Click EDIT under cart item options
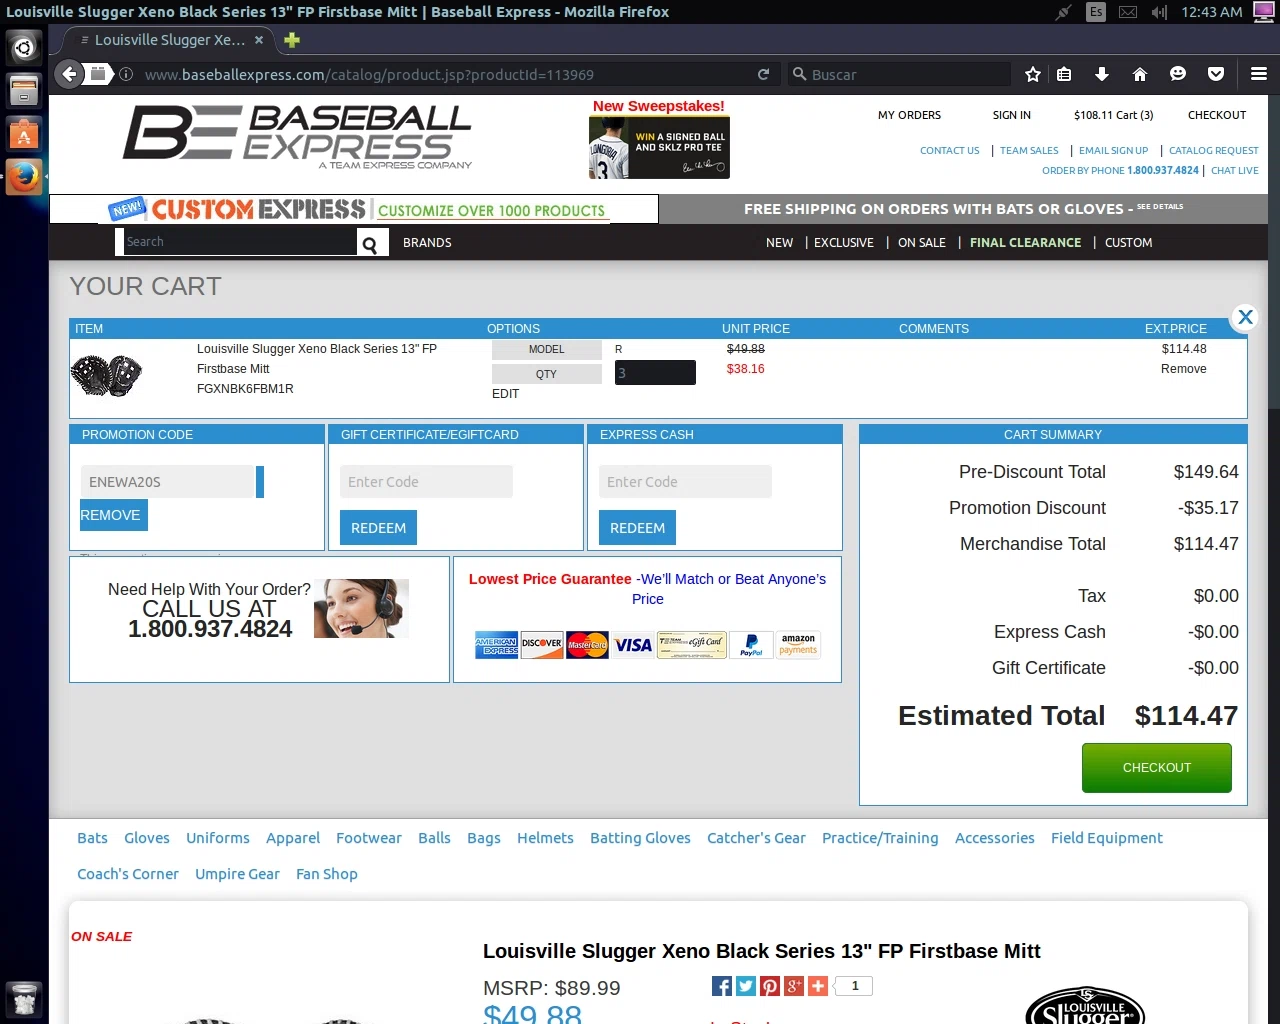Viewport: 1280px width, 1024px height. [x=505, y=394]
